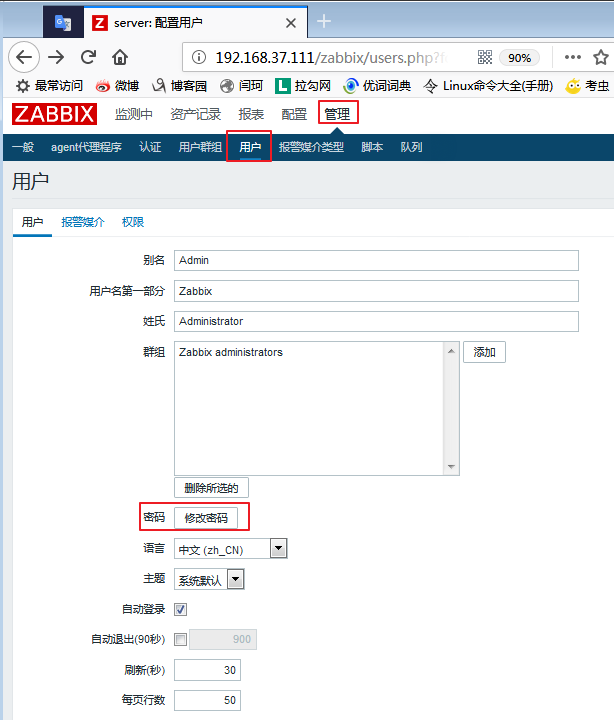Open the 拉勾网 bookmark
The width and height of the screenshot is (614, 720).
point(303,86)
